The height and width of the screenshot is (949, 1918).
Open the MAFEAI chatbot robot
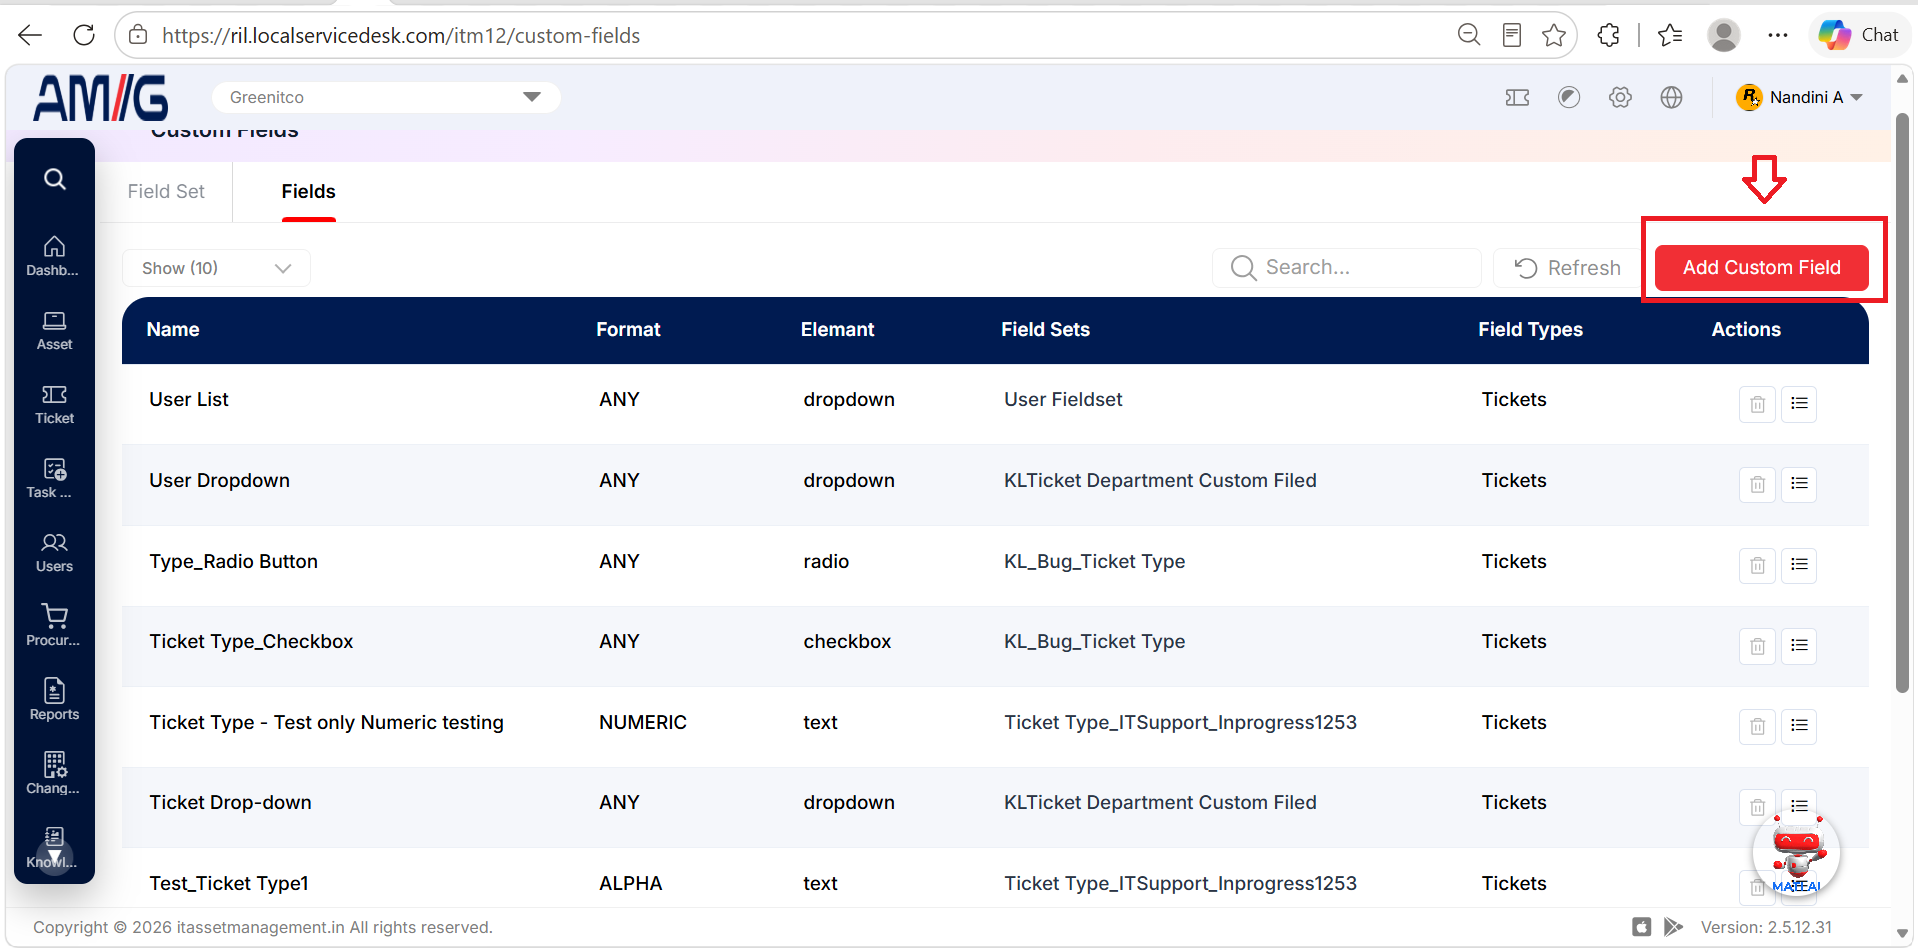1797,853
